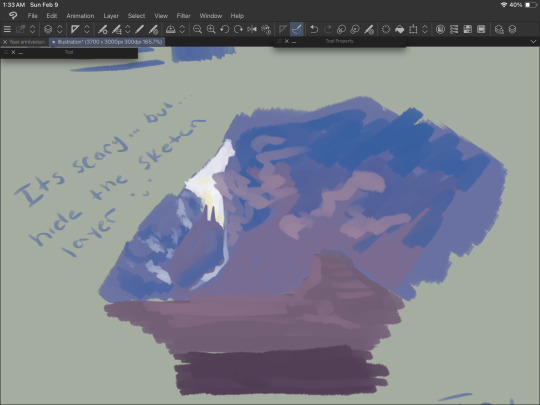Click the Tool palette grip handle

[6, 52]
